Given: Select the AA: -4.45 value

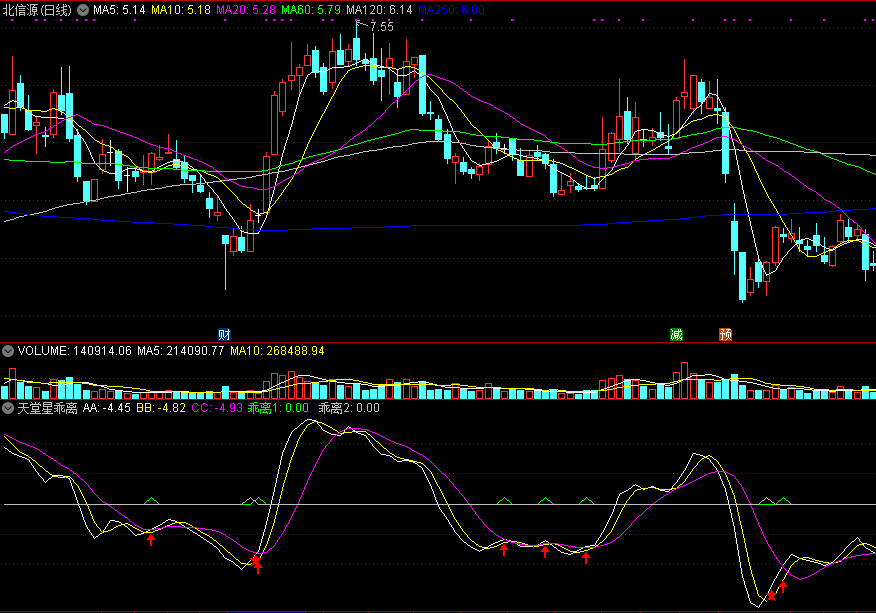Looking at the screenshot, I should 107,408.
